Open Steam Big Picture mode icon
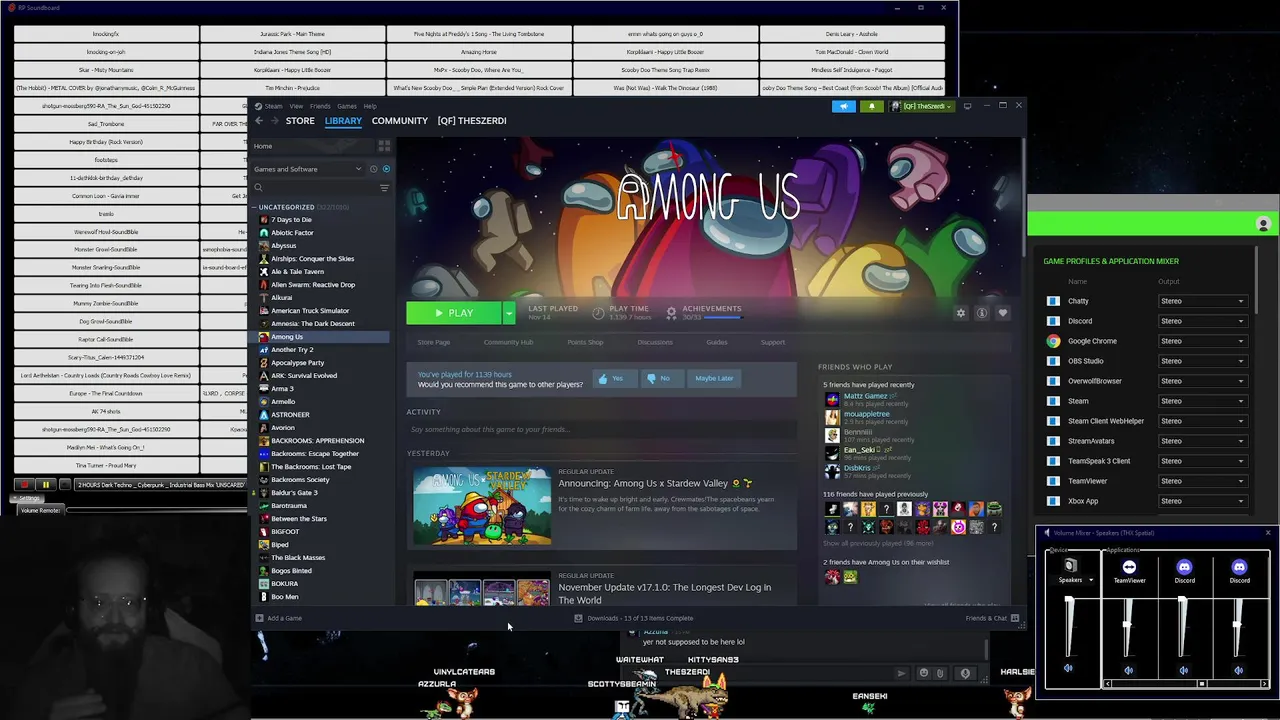This screenshot has width=1280, height=720. tap(967, 106)
